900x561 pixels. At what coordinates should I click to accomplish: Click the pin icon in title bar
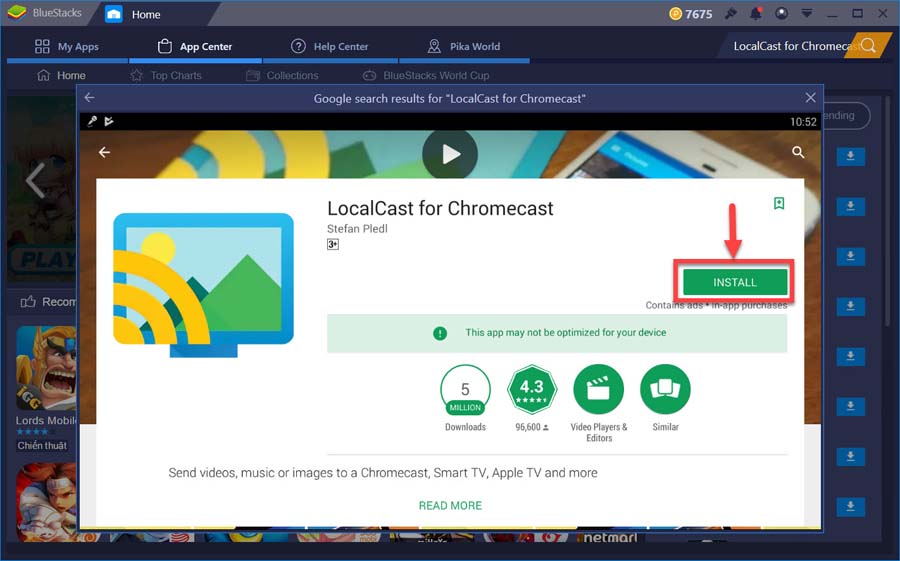pos(731,14)
